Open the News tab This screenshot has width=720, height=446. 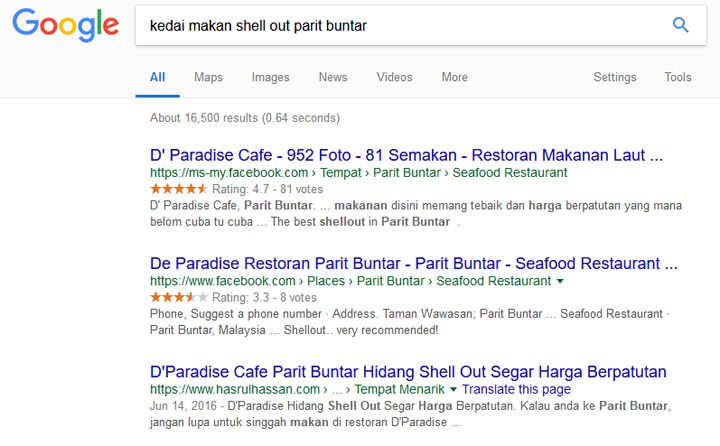(333, 77)
